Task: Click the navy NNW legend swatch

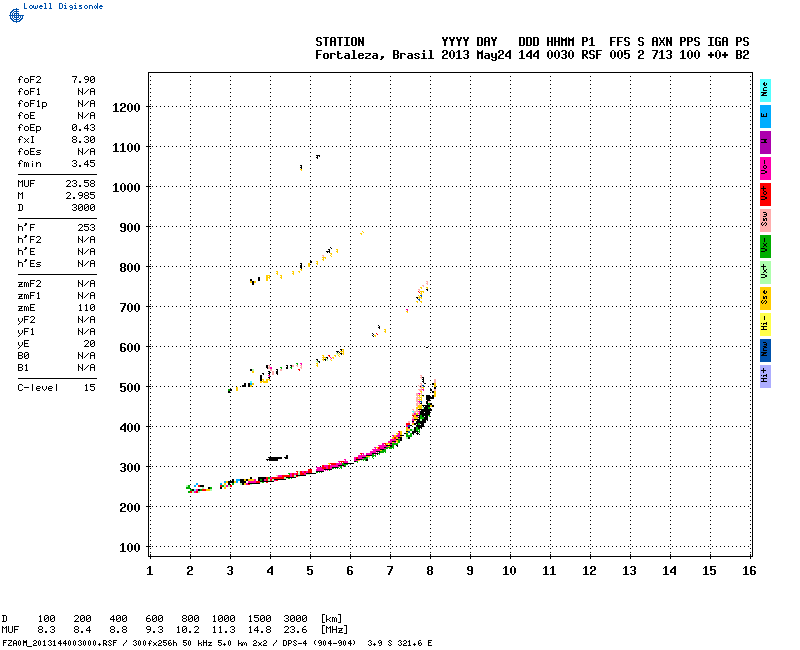Action: [765, 351]
